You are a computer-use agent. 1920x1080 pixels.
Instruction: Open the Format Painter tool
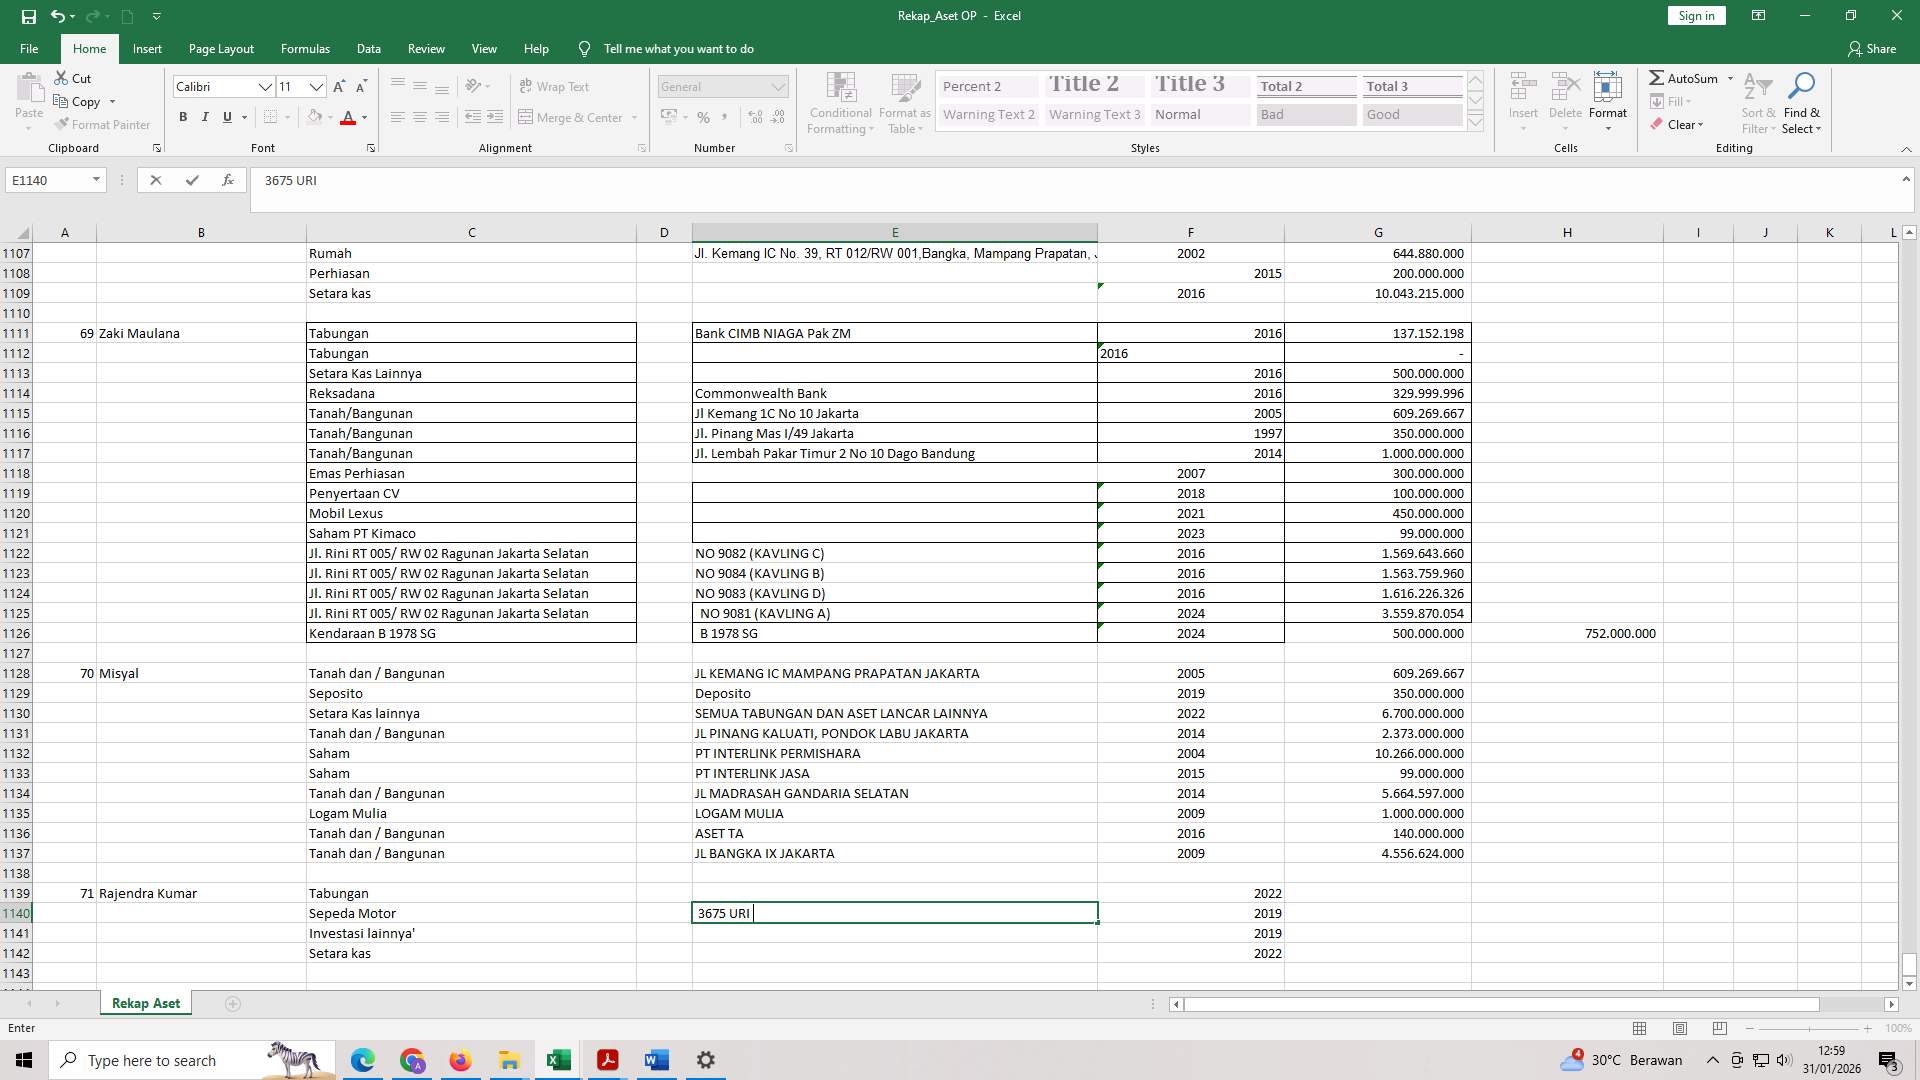[103, 124]
